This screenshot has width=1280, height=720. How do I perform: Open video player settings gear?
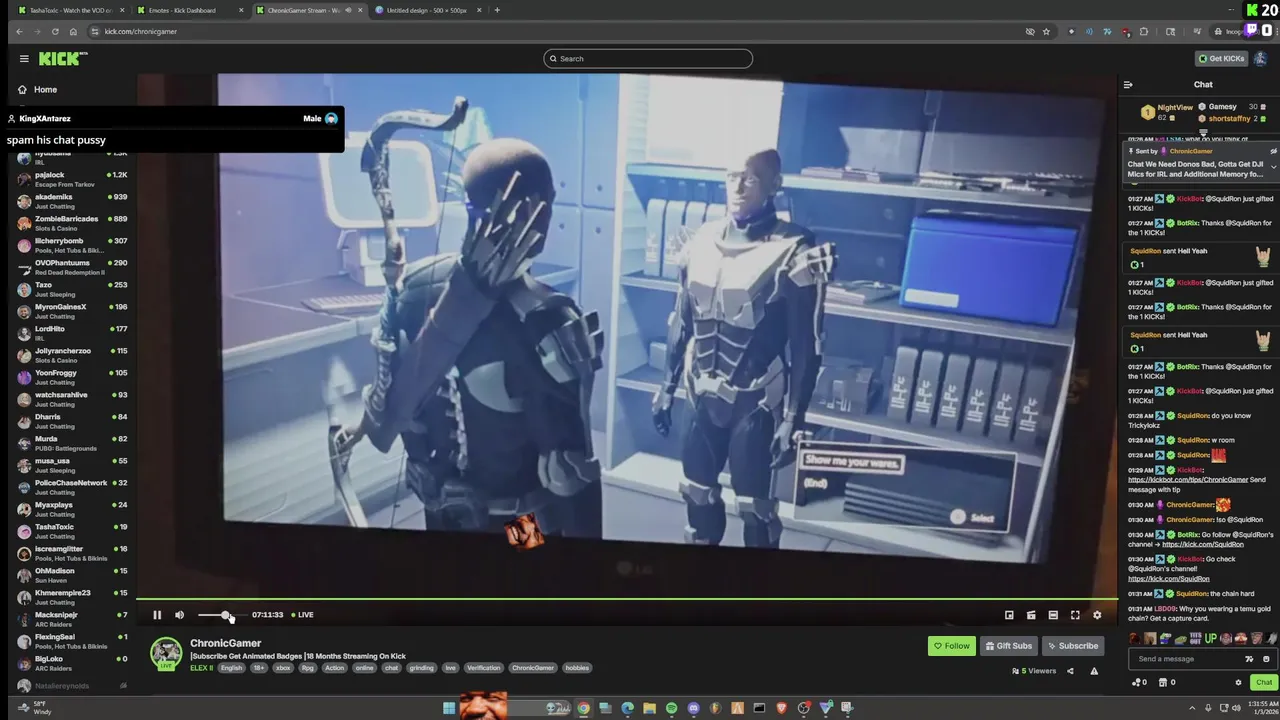[x=1097, y=615]
